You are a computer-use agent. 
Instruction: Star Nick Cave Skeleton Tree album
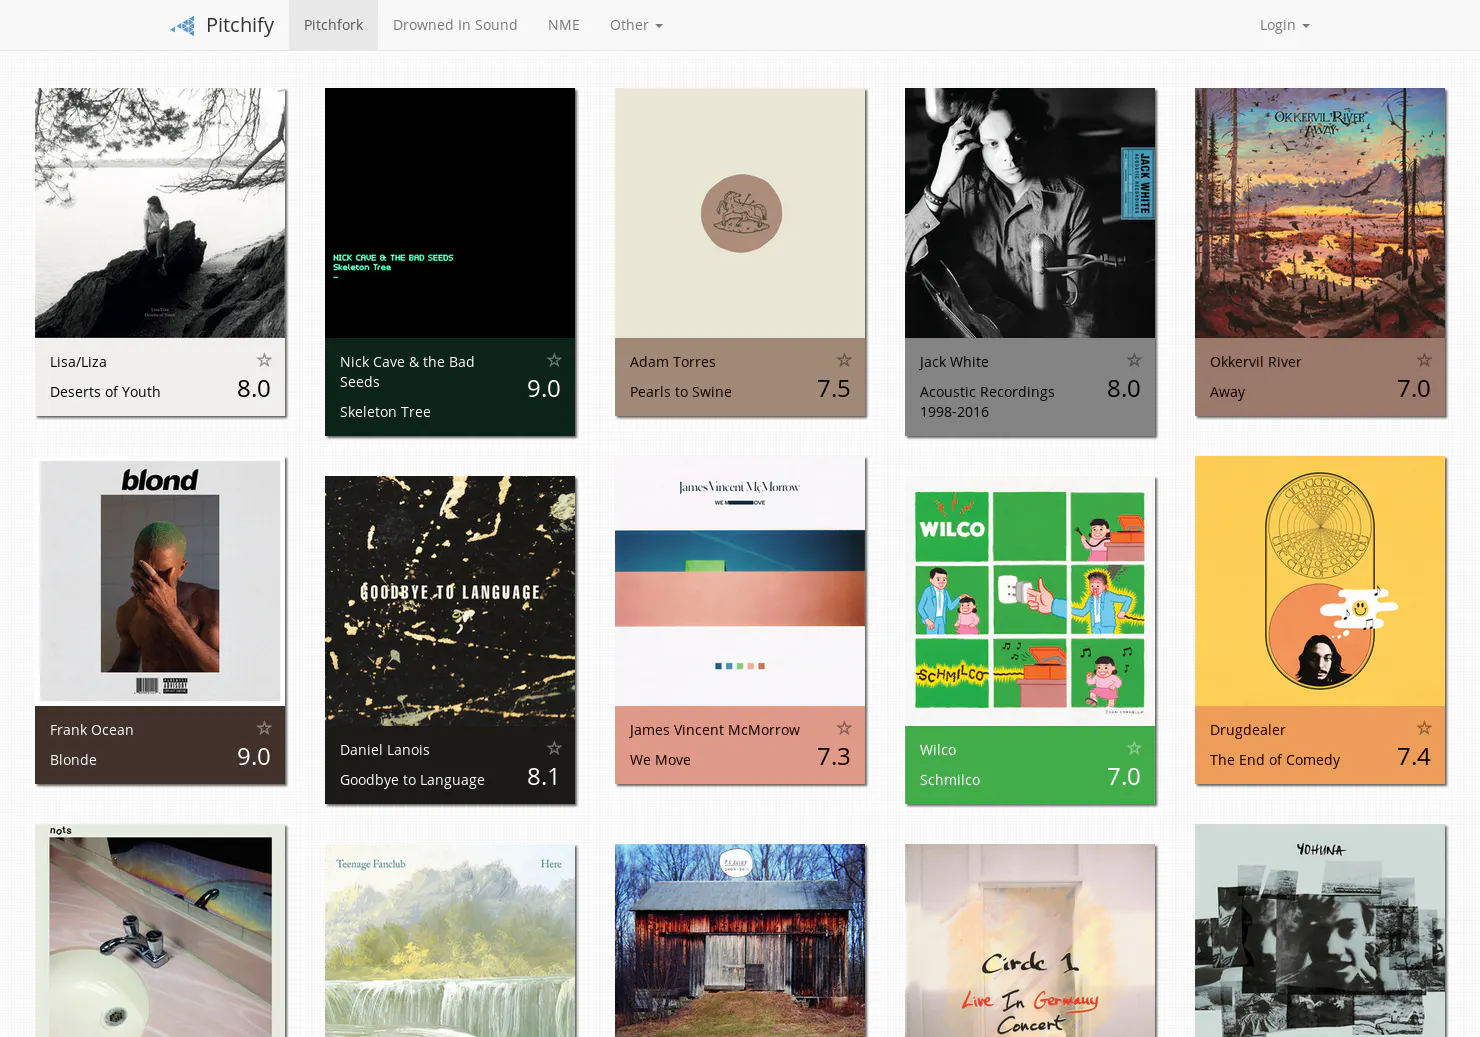554,360
